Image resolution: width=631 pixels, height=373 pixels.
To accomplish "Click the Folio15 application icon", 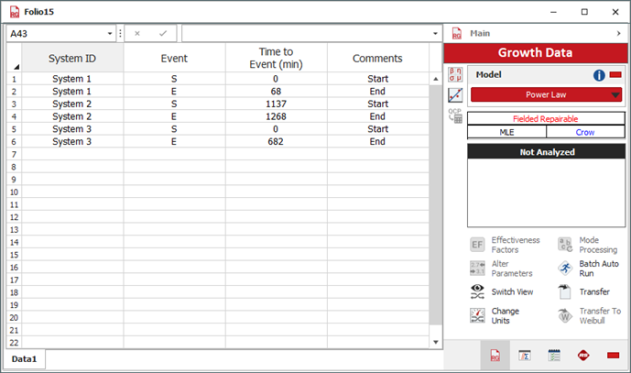I will tap(14, 12).
